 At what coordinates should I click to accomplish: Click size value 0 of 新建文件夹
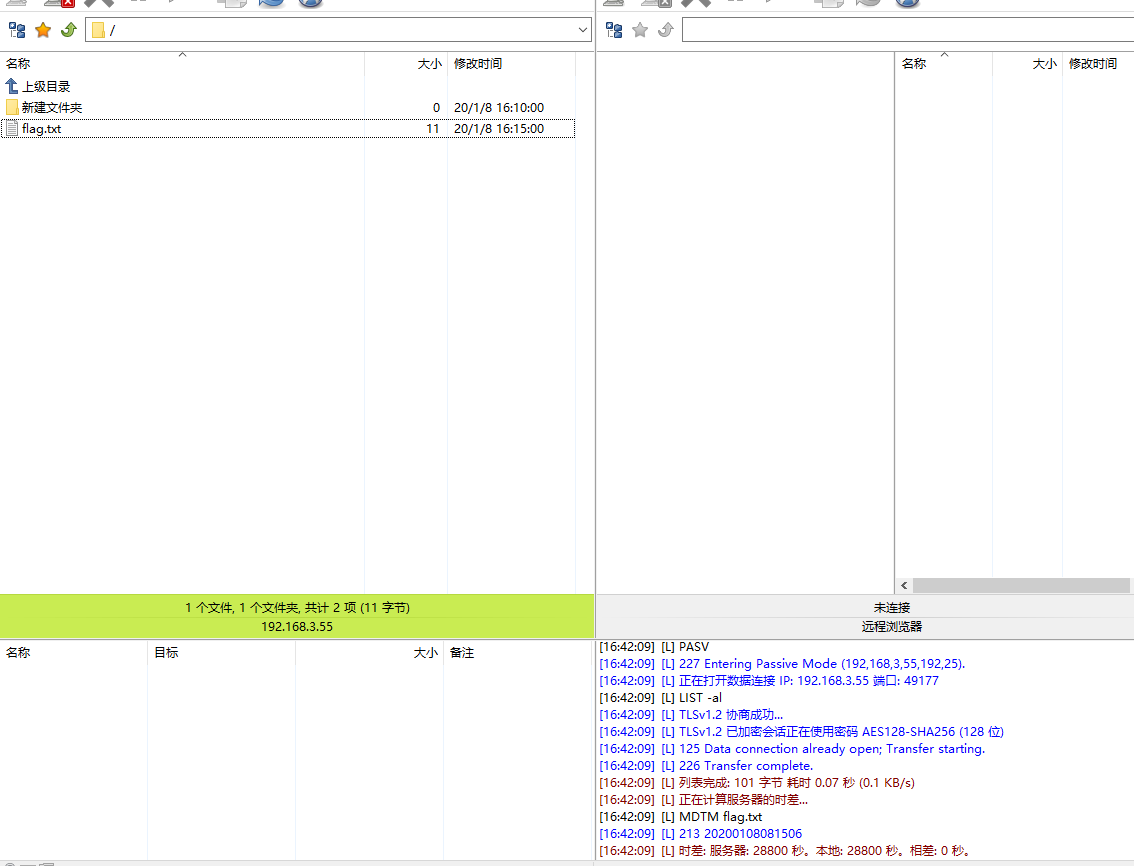pos(436,107)
